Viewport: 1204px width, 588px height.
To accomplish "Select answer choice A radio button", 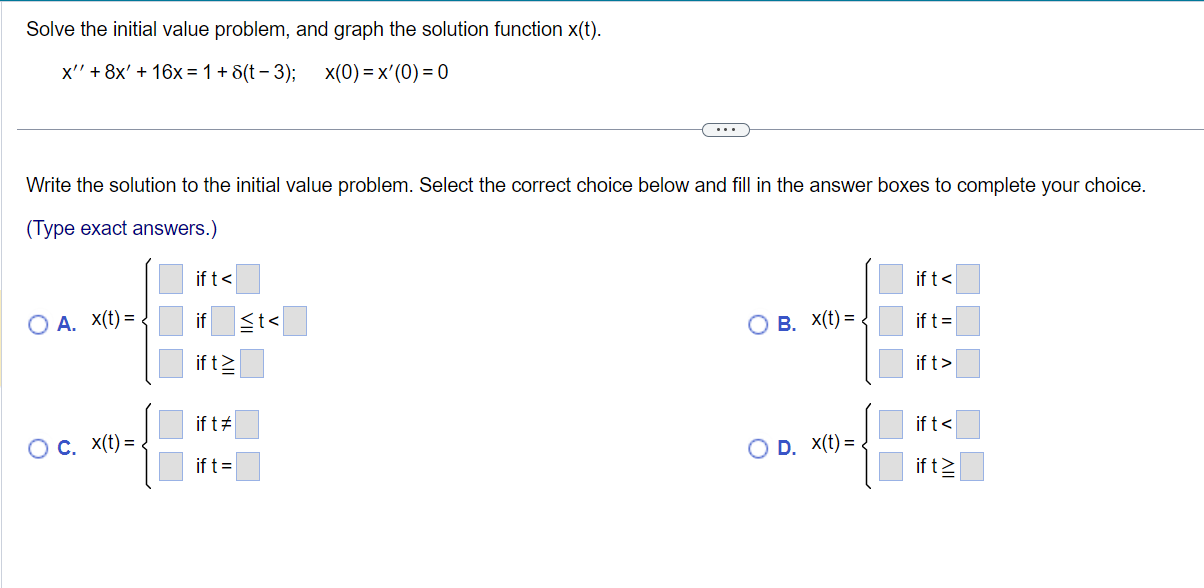I will [38, 323].
